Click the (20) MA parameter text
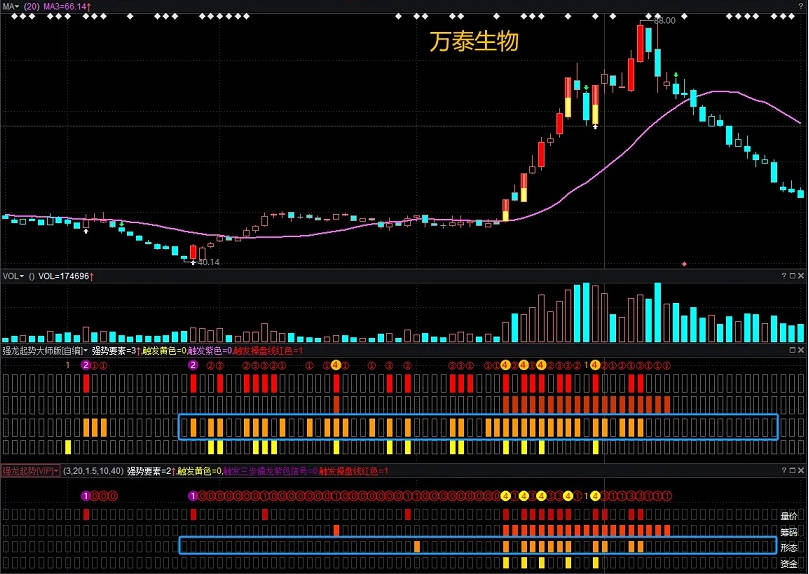Viewport: 809px width, 574px height. coord(31,7)
